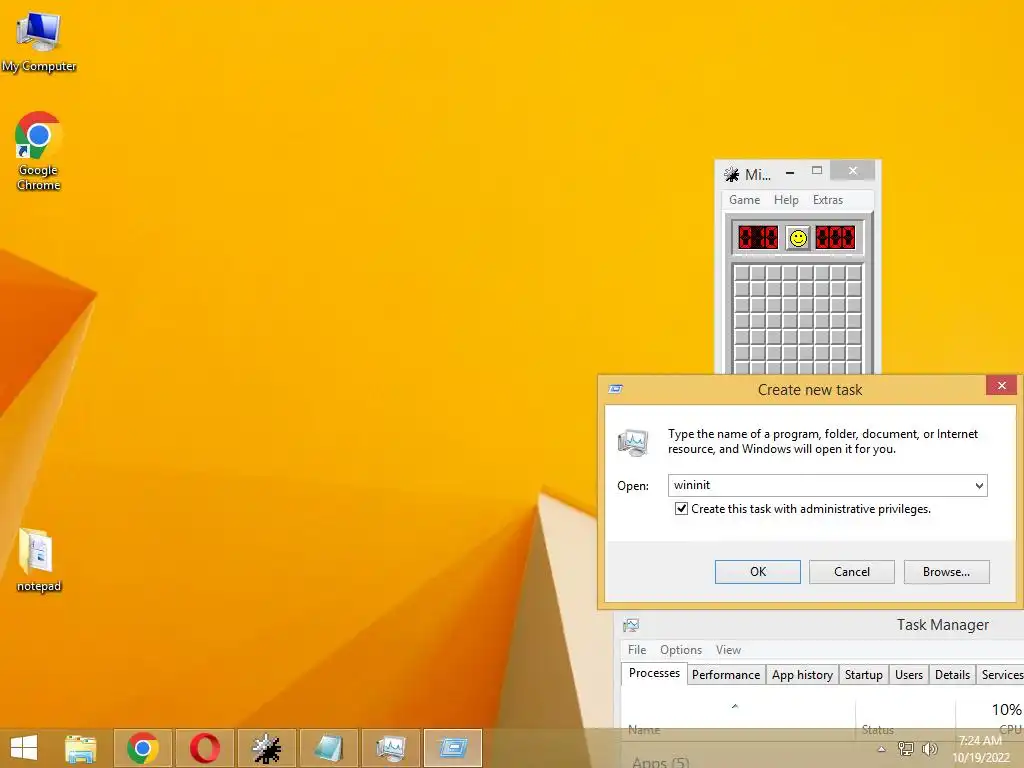The image size is (1024, 768).
Task: Close the Create new task dialog
Action: [1002, 386]
